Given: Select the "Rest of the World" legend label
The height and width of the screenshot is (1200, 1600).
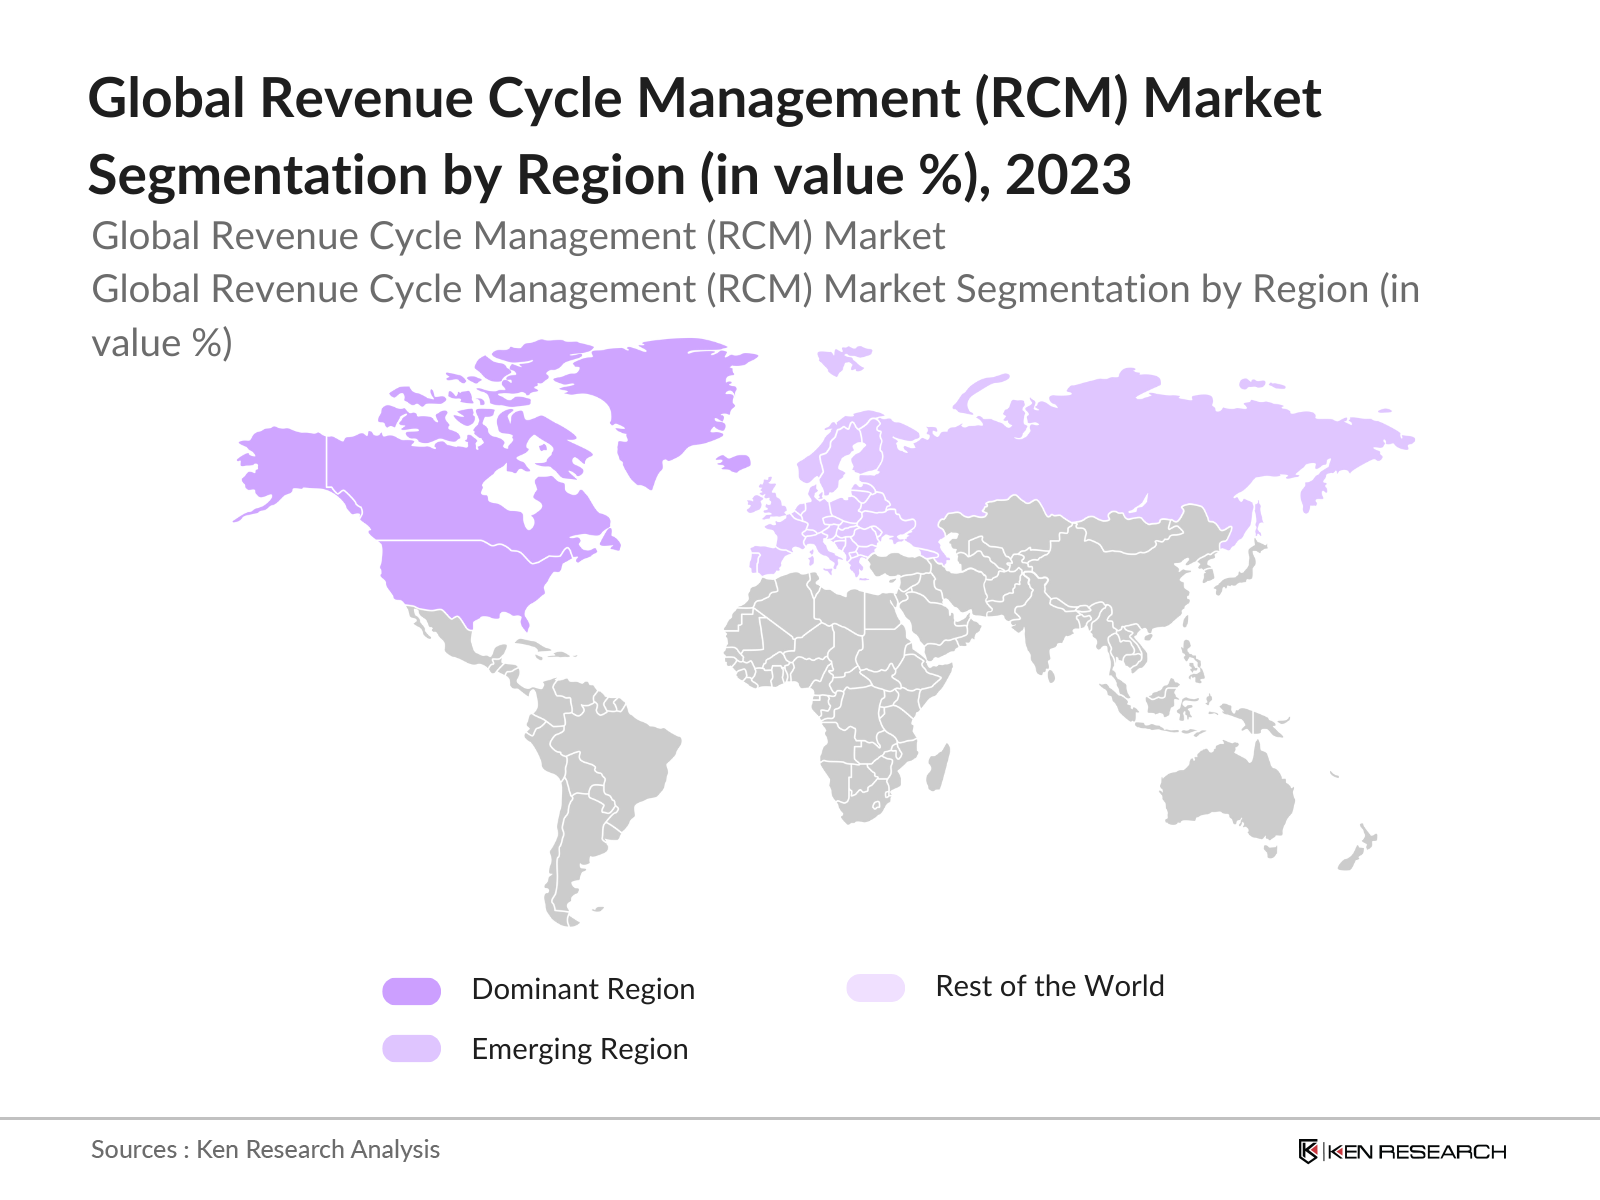Looking at the screenshot, I should click(x=1049, y=986).
